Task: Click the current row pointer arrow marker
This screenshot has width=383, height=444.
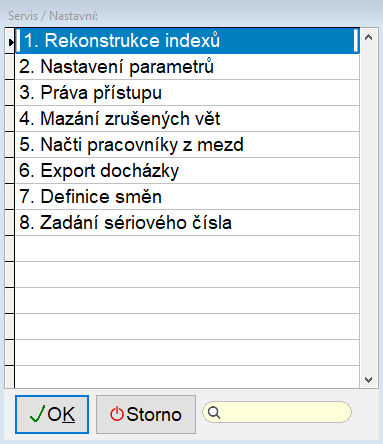Action: click(11, 42)
